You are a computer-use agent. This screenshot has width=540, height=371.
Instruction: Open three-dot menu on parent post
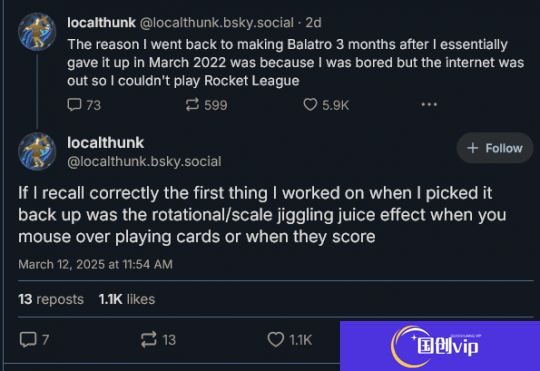(x=429, y=104)
